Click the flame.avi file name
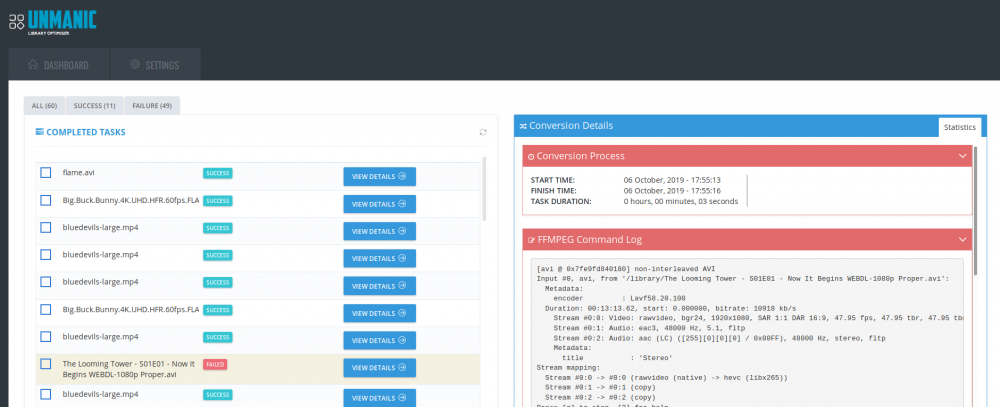Image resolution: width=1000 pixels, height=407 pixels. click(x=78, y=172)
